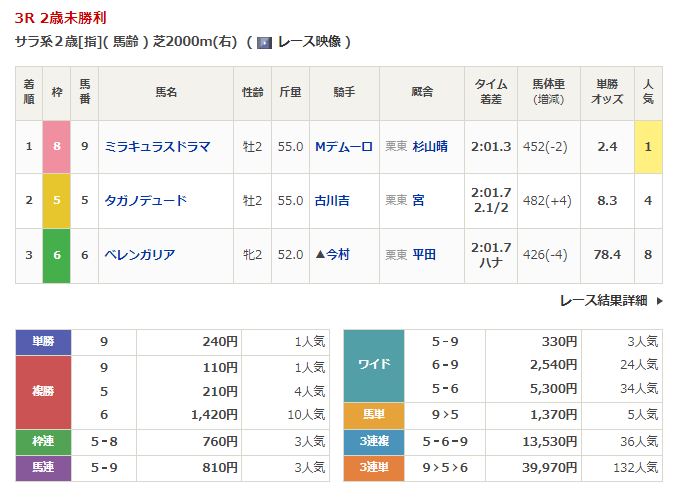Click the green frame number 6 cell
This screenshot has width=678, height=488.
pyautogui.click(x=57, y=255)
